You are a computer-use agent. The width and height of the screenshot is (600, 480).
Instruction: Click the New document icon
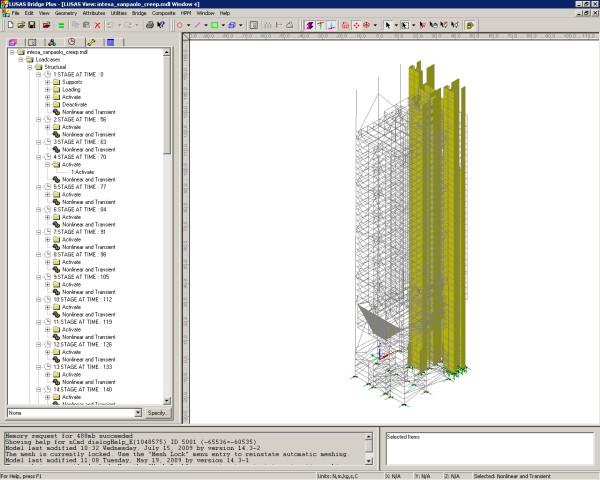click(8, 23)
